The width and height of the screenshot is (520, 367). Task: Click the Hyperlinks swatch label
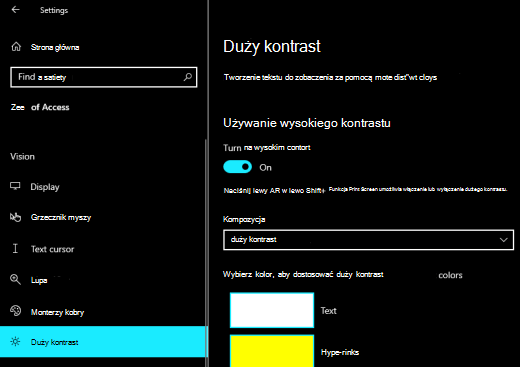(340, 352)
